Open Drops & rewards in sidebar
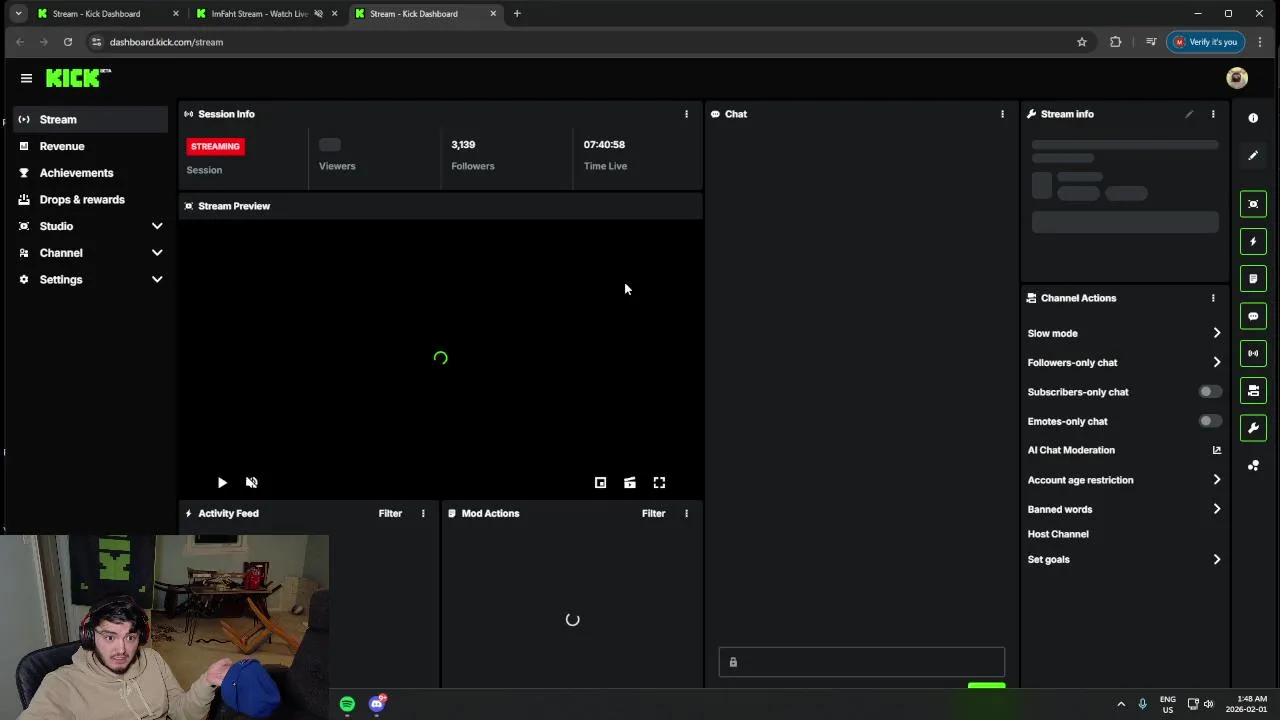Image resolution: width=1280 pixels, height=720 pixels. (90, 199)
